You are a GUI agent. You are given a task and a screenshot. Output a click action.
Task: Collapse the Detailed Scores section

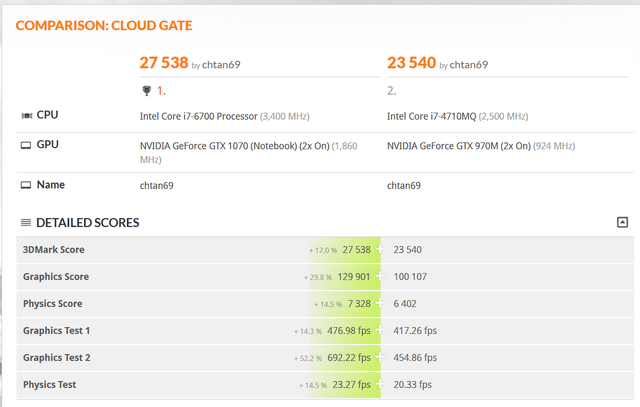coord(622,222)
